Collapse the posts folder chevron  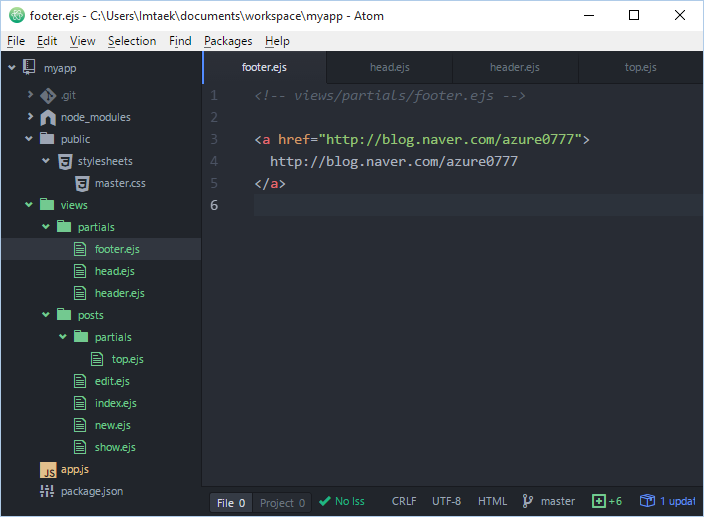point(46,315)
